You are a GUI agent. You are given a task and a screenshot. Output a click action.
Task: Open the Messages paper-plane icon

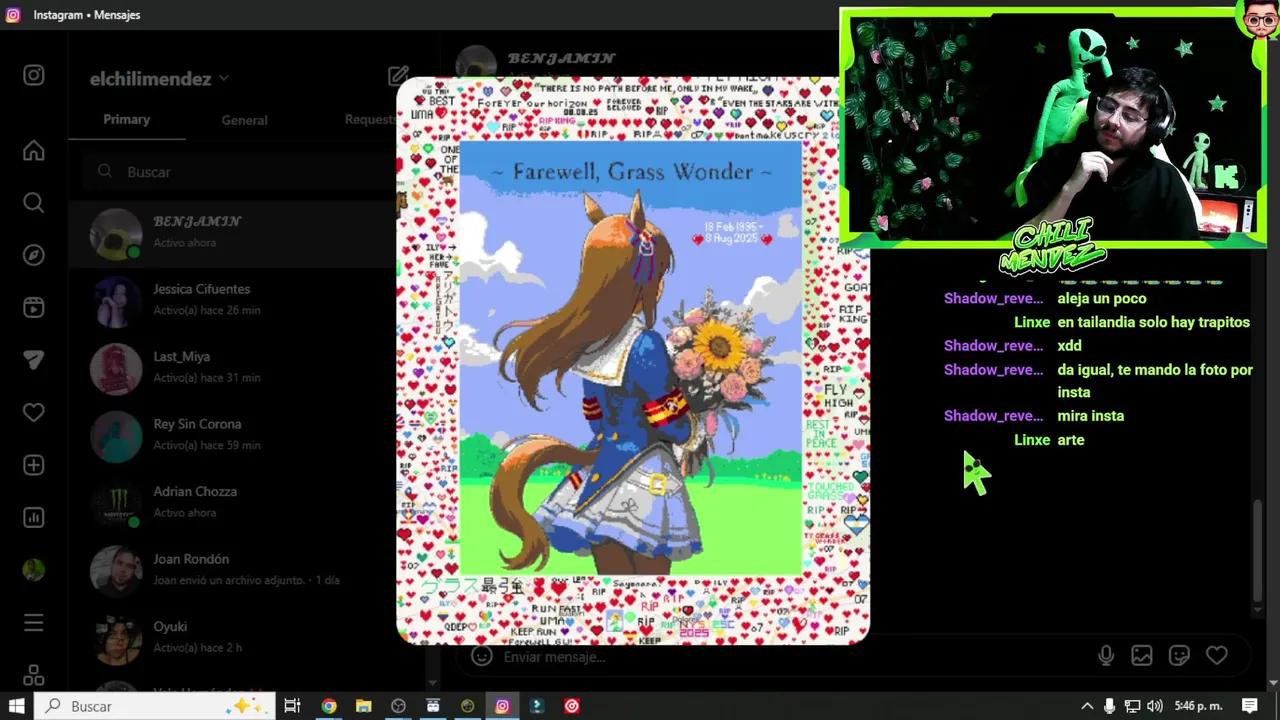(x=34, y=360)
